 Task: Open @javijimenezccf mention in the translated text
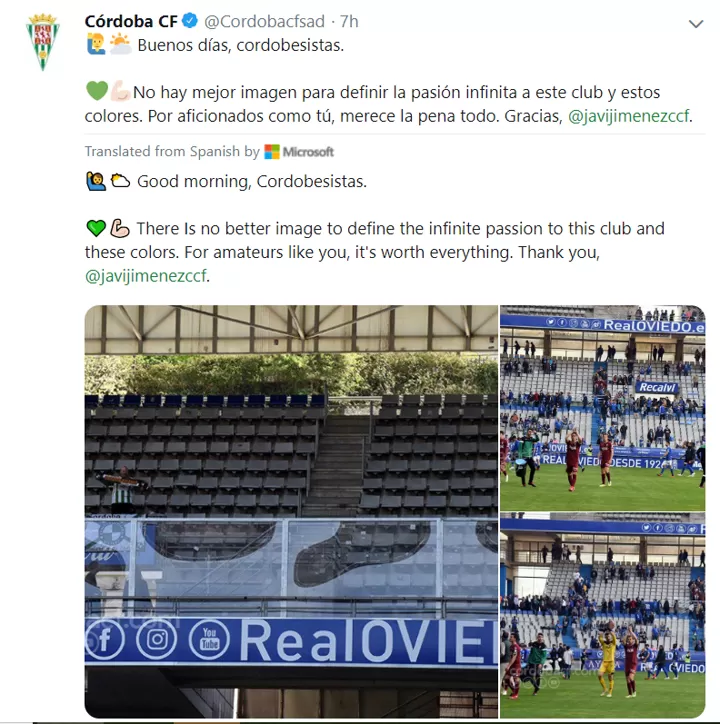pyautogui.click(x=145, y=276)
